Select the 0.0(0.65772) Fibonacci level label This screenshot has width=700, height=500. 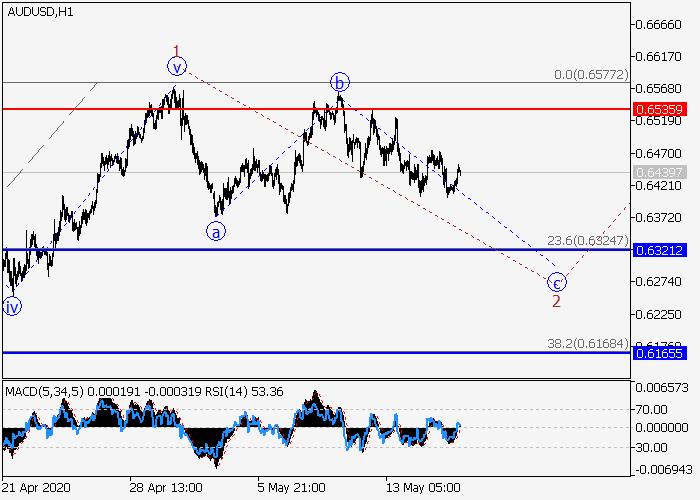click(x=588, y=74)
